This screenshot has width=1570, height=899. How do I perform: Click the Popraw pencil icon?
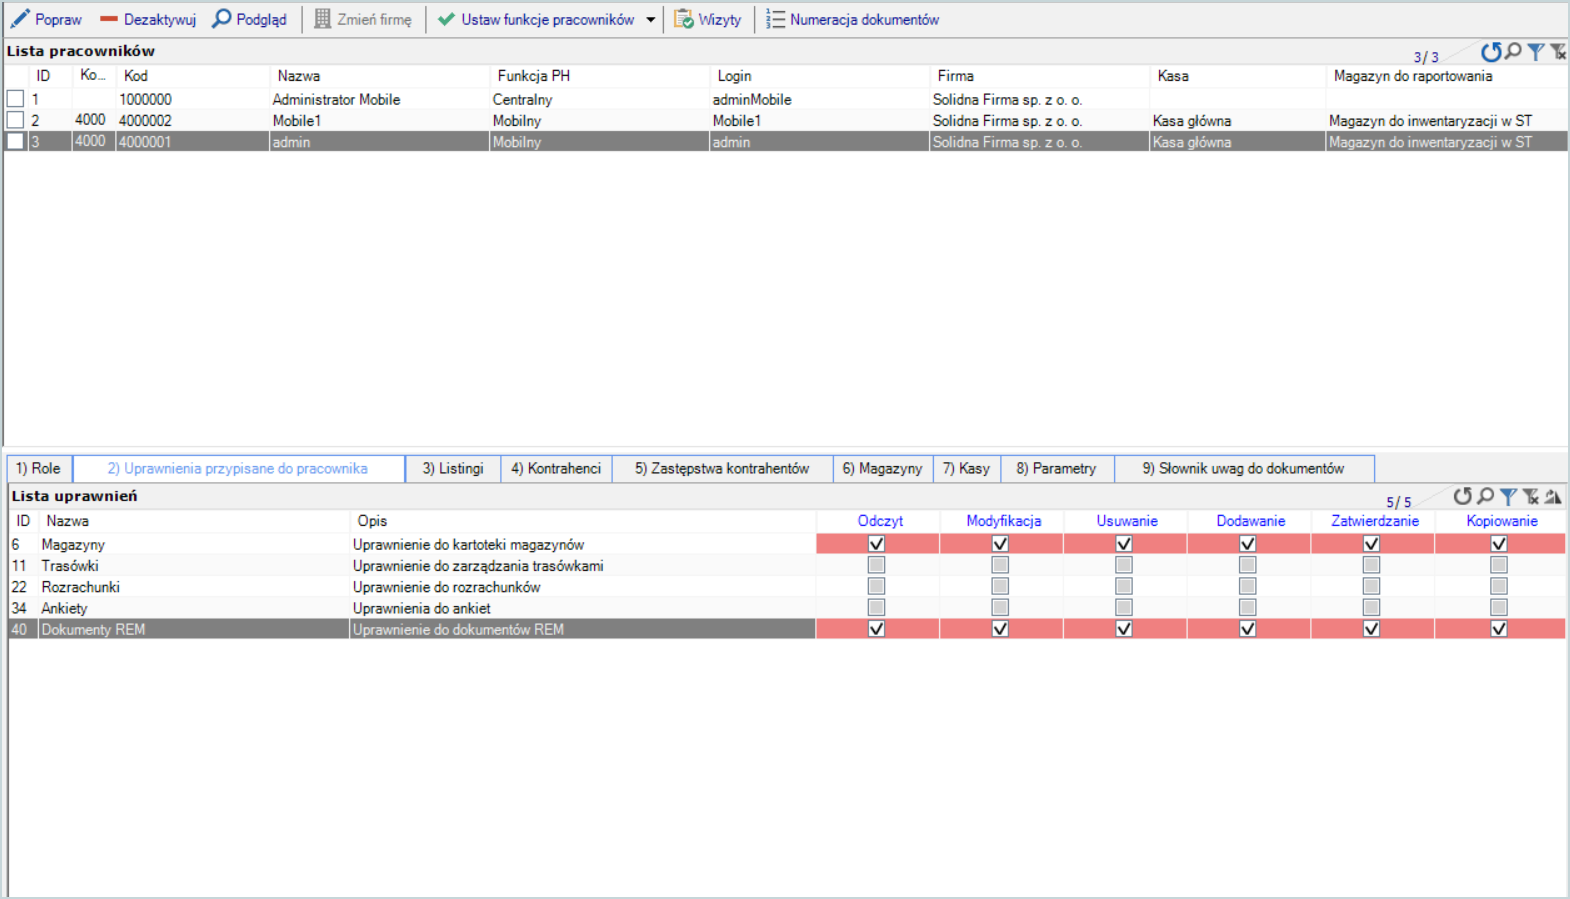point(20,19)
